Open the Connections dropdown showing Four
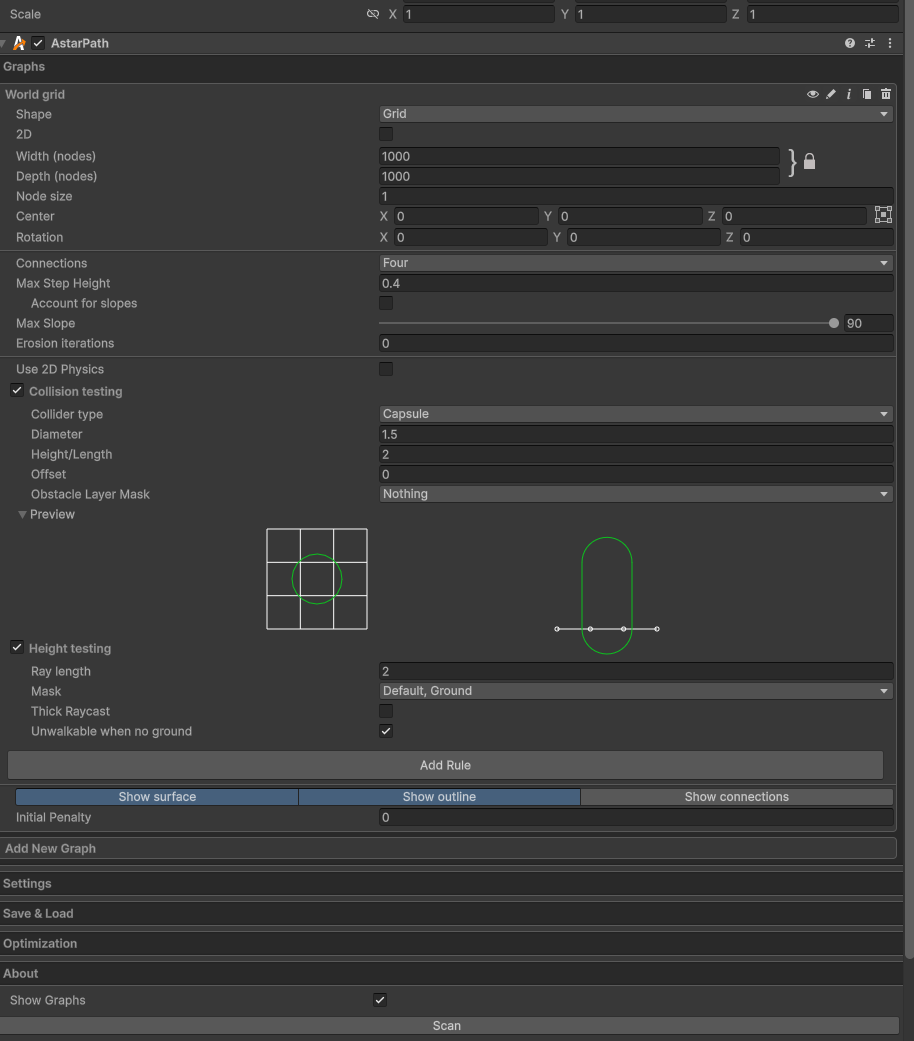 (635, 263)
